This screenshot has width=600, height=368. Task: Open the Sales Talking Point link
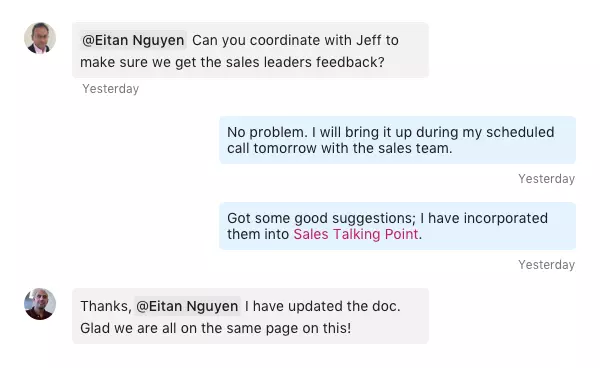355,234
